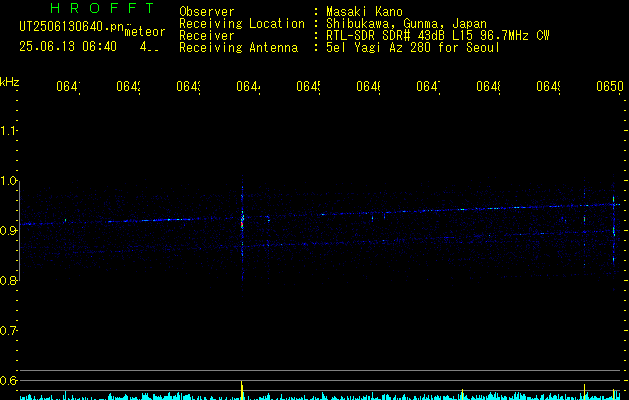Select the observer name Masaki Kano

click(364, 12)
